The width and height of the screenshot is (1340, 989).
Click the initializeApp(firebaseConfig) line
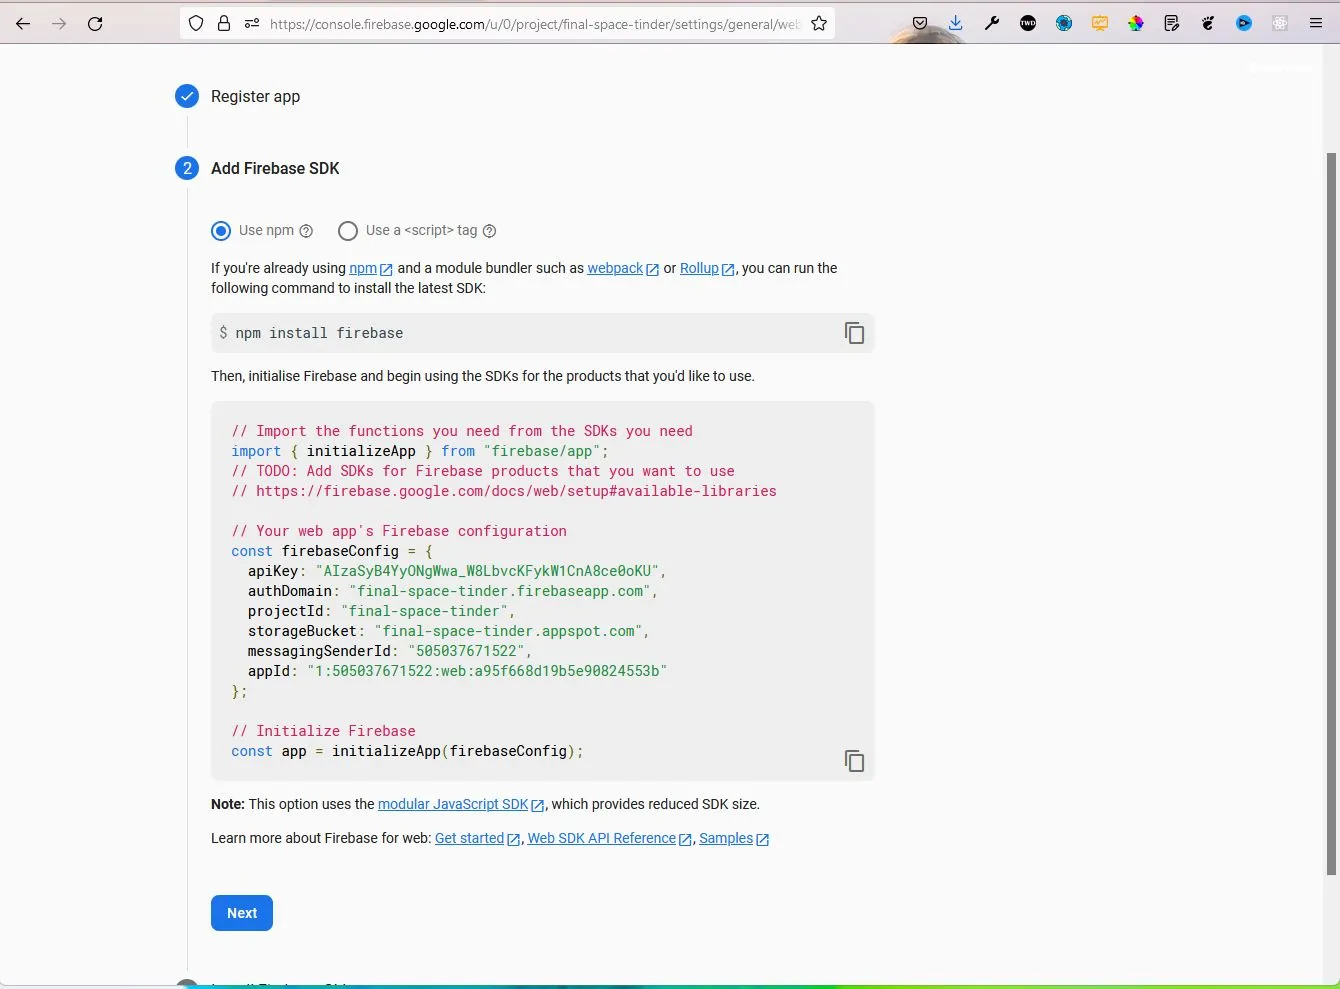(407, 751)
